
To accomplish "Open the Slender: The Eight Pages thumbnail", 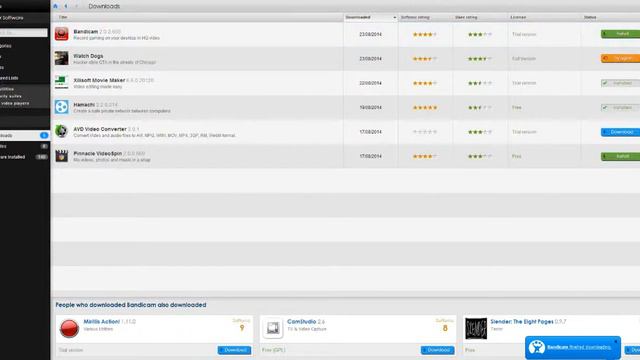I will (x=476, y=329).
